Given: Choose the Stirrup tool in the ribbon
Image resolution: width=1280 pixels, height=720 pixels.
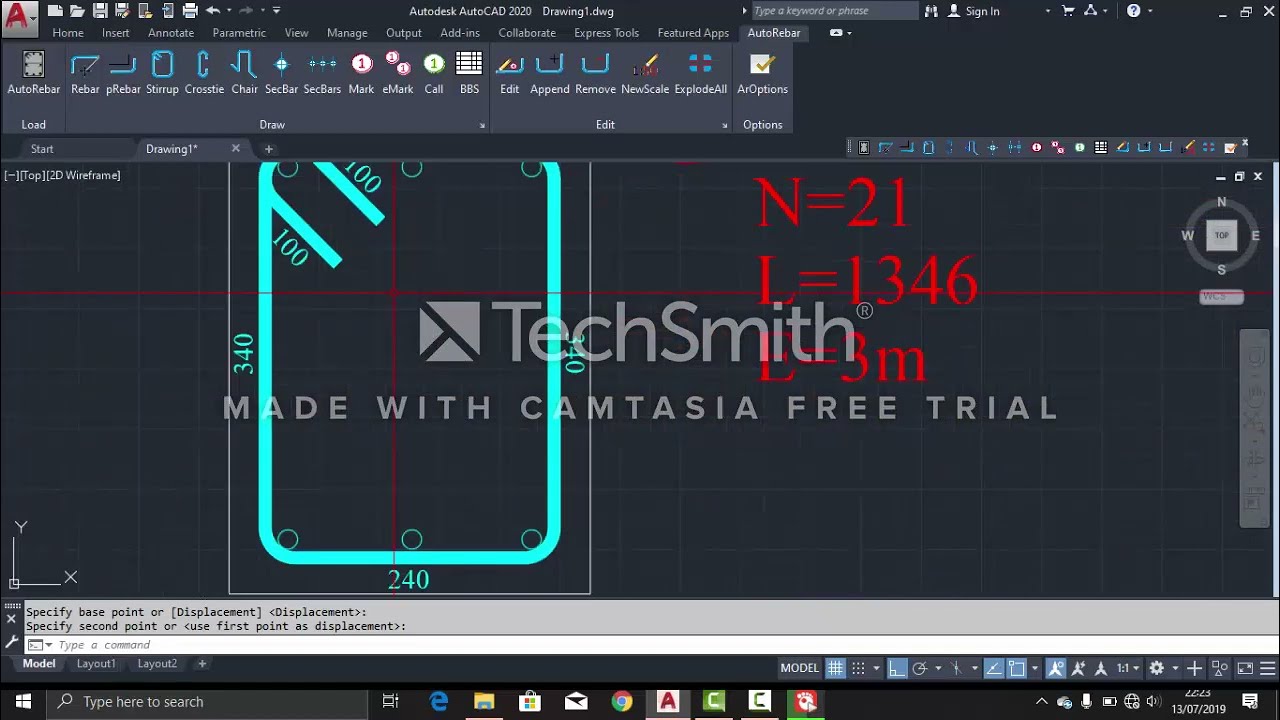Looking at the screenshot, I should click(x=162, y=74).
